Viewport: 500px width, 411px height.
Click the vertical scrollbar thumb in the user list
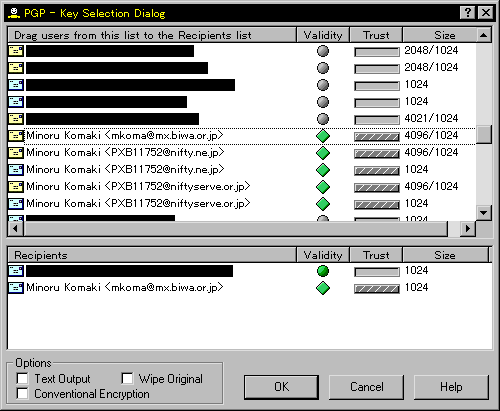point(484,134)
